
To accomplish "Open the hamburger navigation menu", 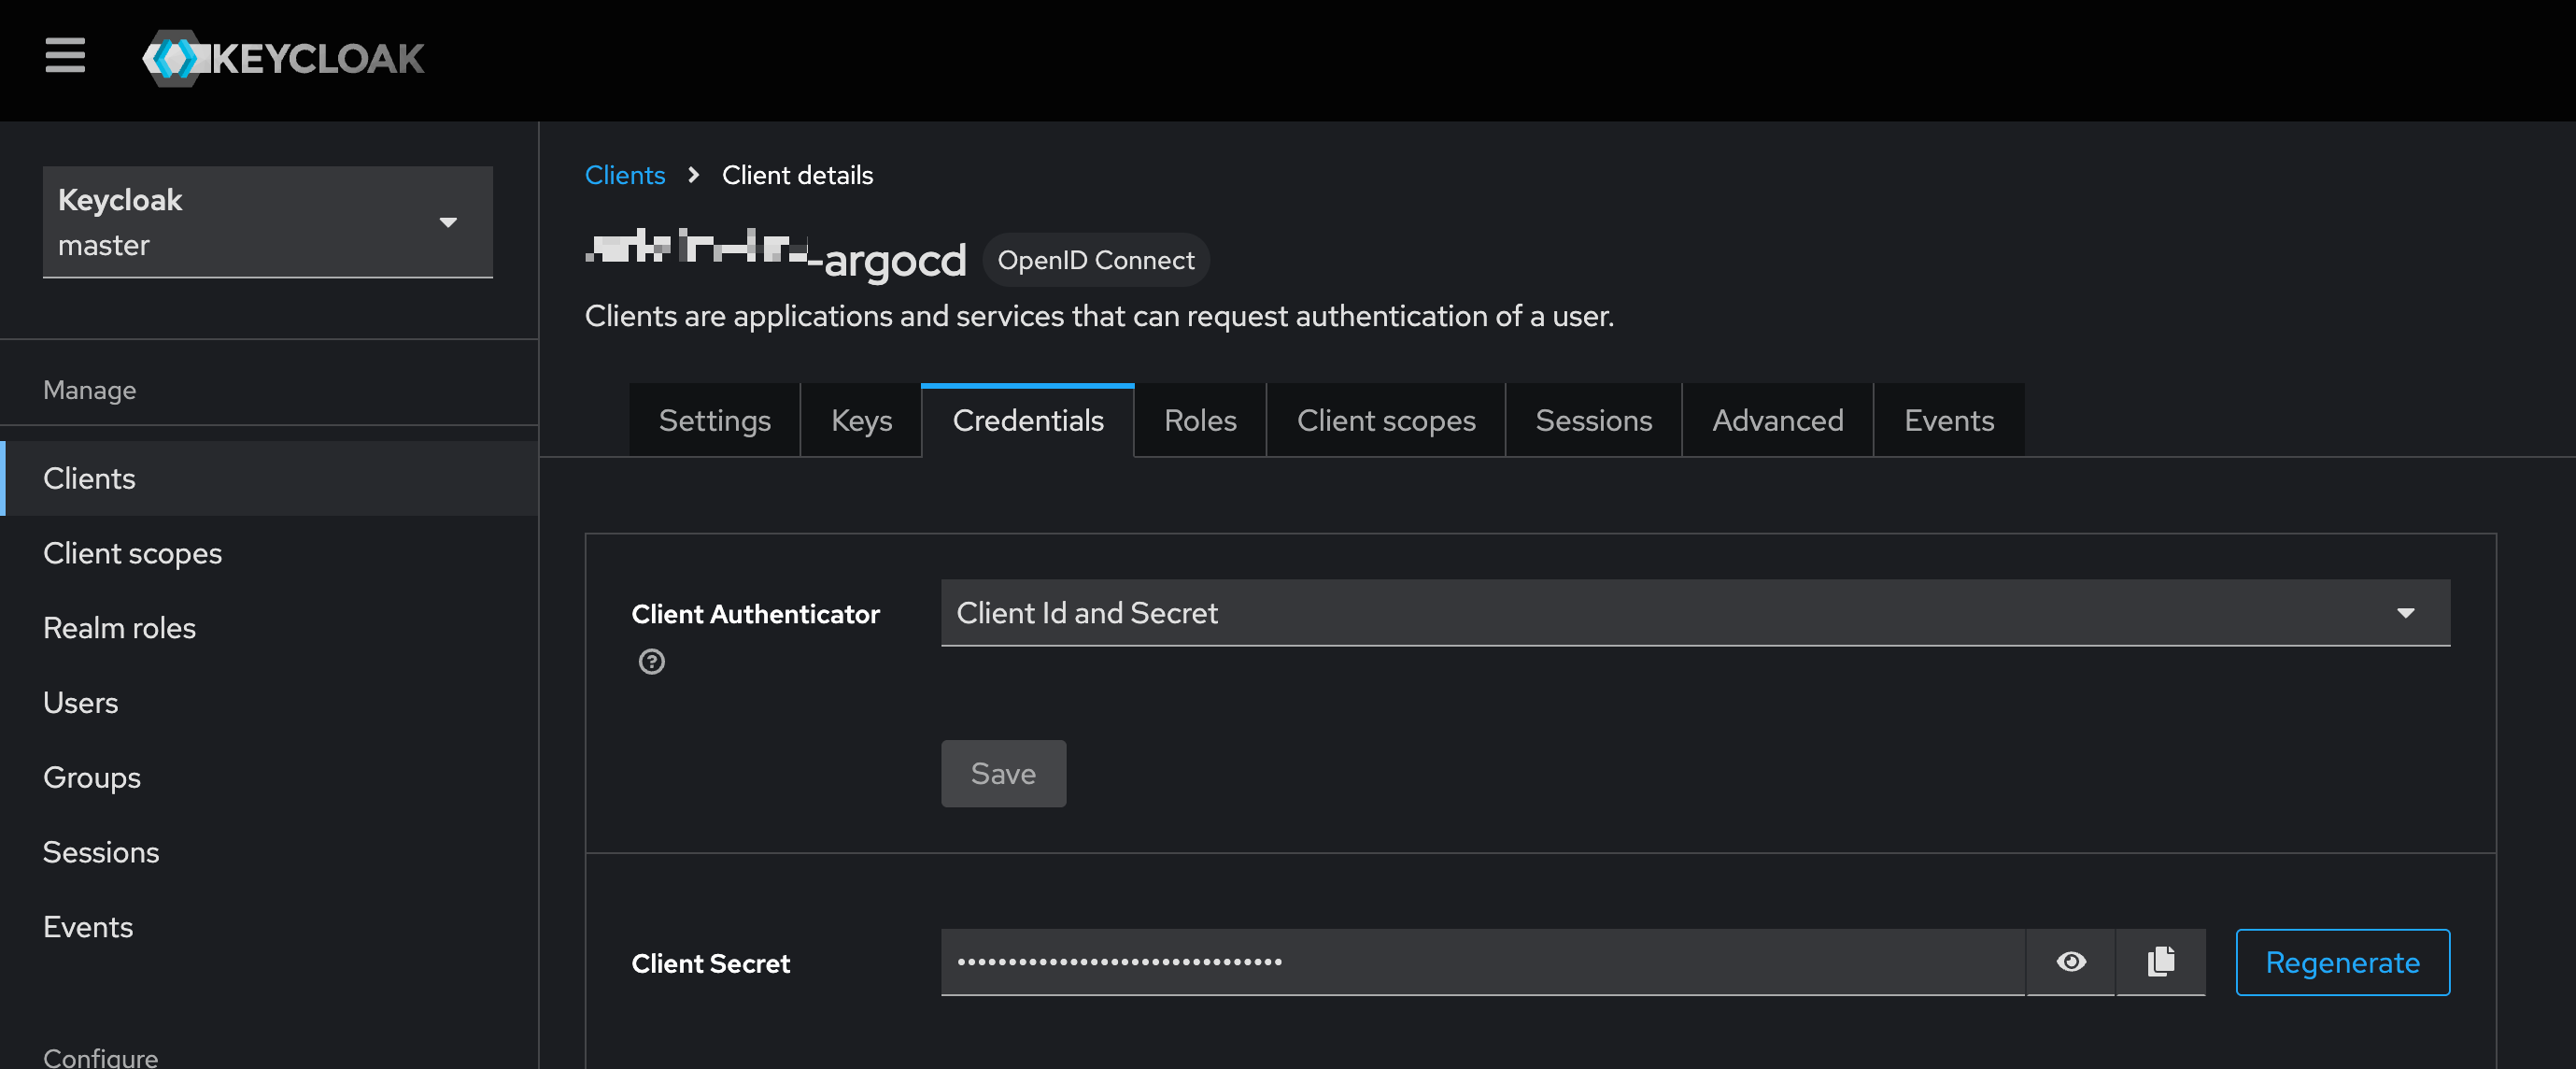I will click(x=65, y=56).
